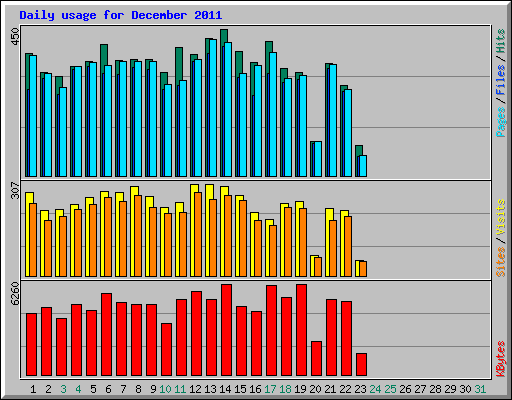The height and width of the screenshot is (400, 512).
Task: Click green day 24 label
Action: [375, 389]
